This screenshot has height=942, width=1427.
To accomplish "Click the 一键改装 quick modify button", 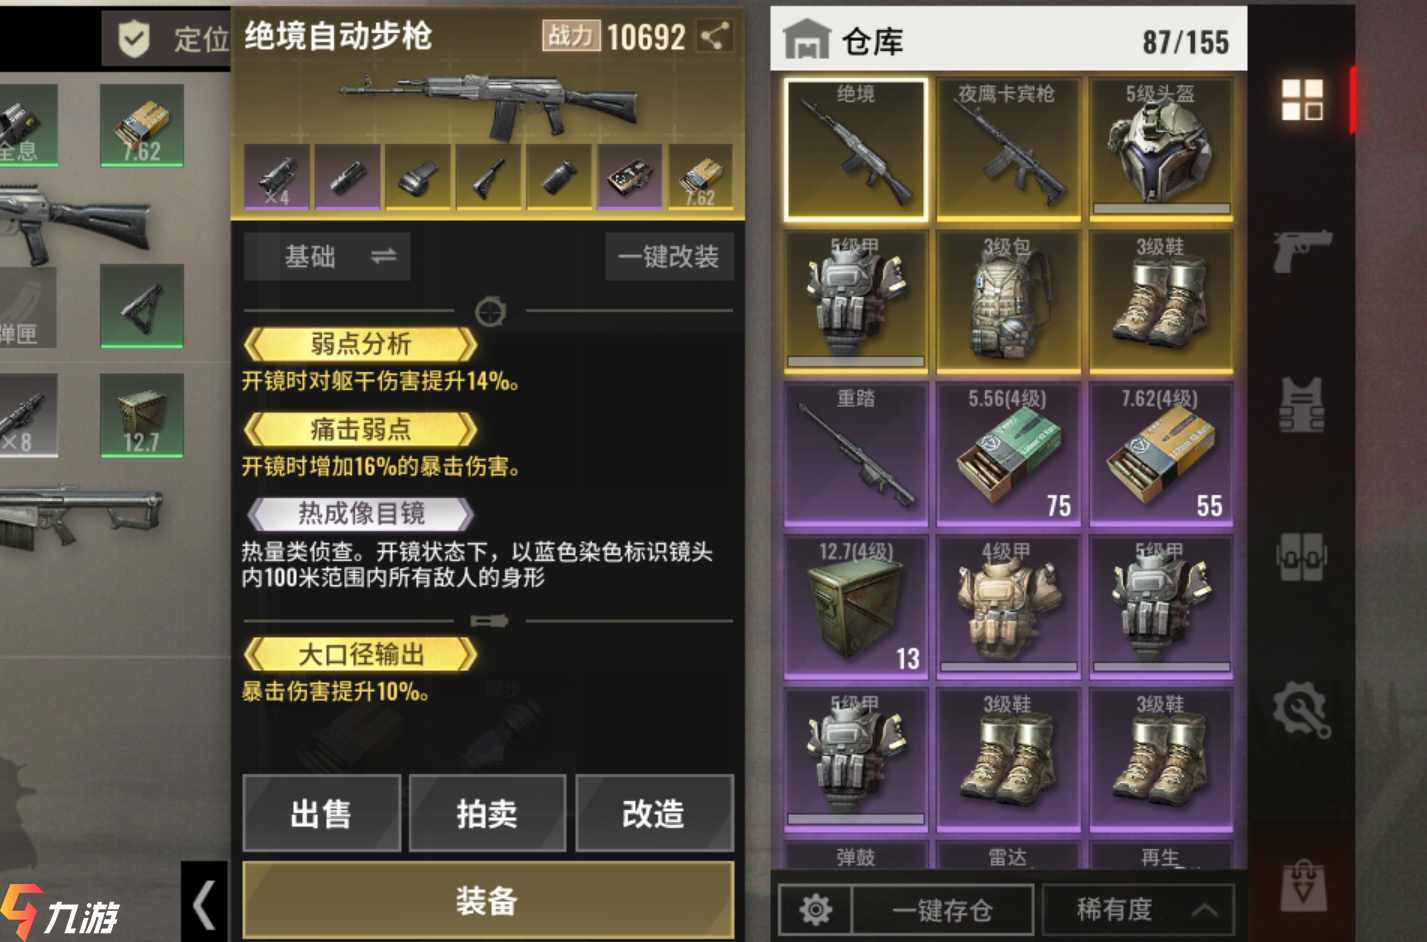I will 669,257.
